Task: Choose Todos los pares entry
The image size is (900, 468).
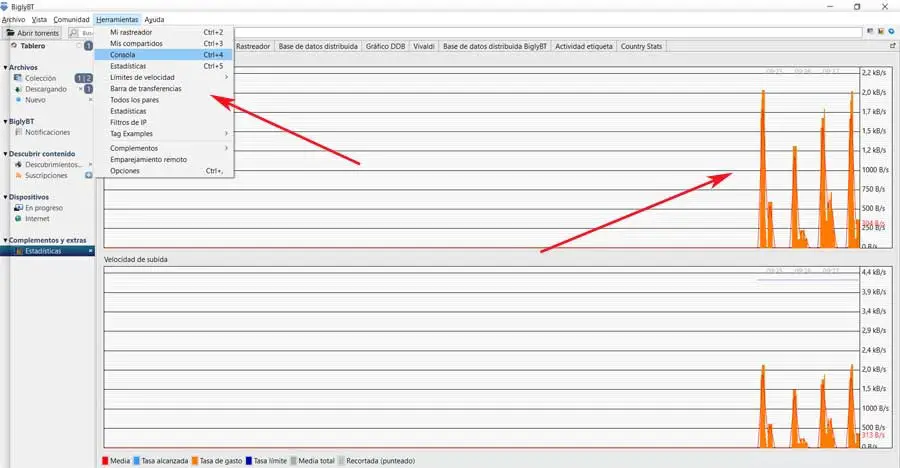Action: coord(164,100)
